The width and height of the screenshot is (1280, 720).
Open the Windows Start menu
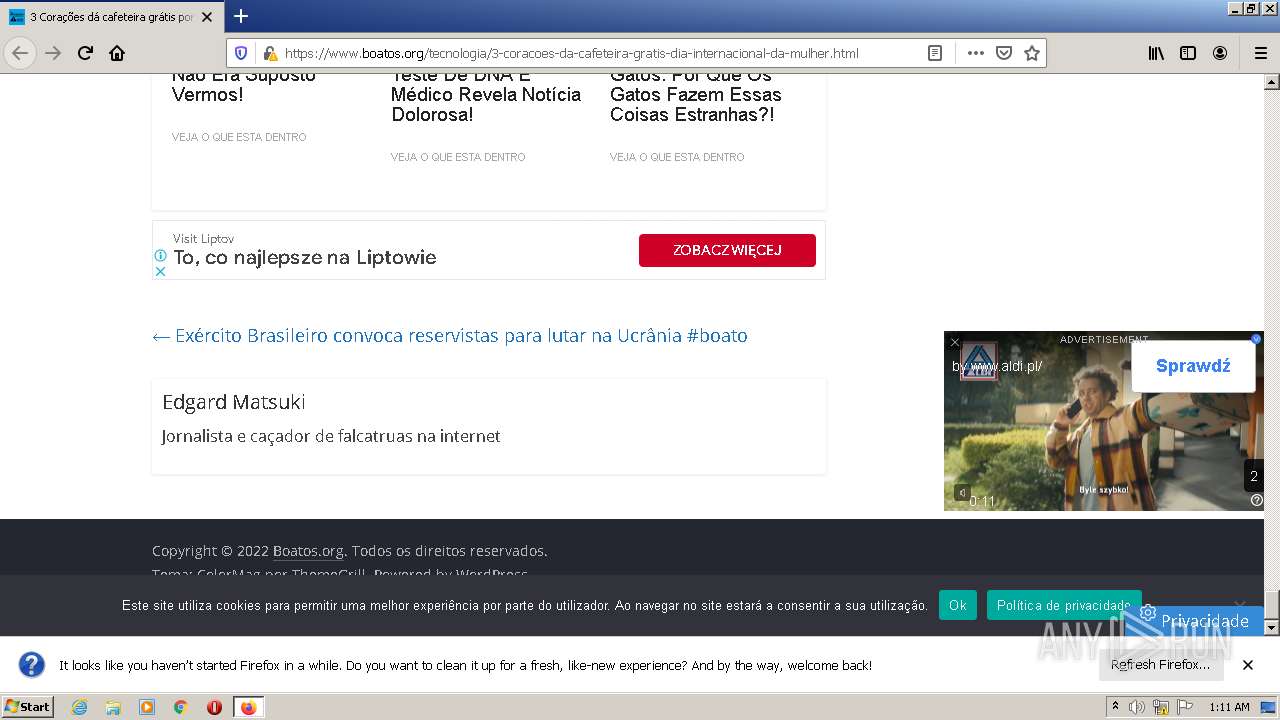(28, 707)
